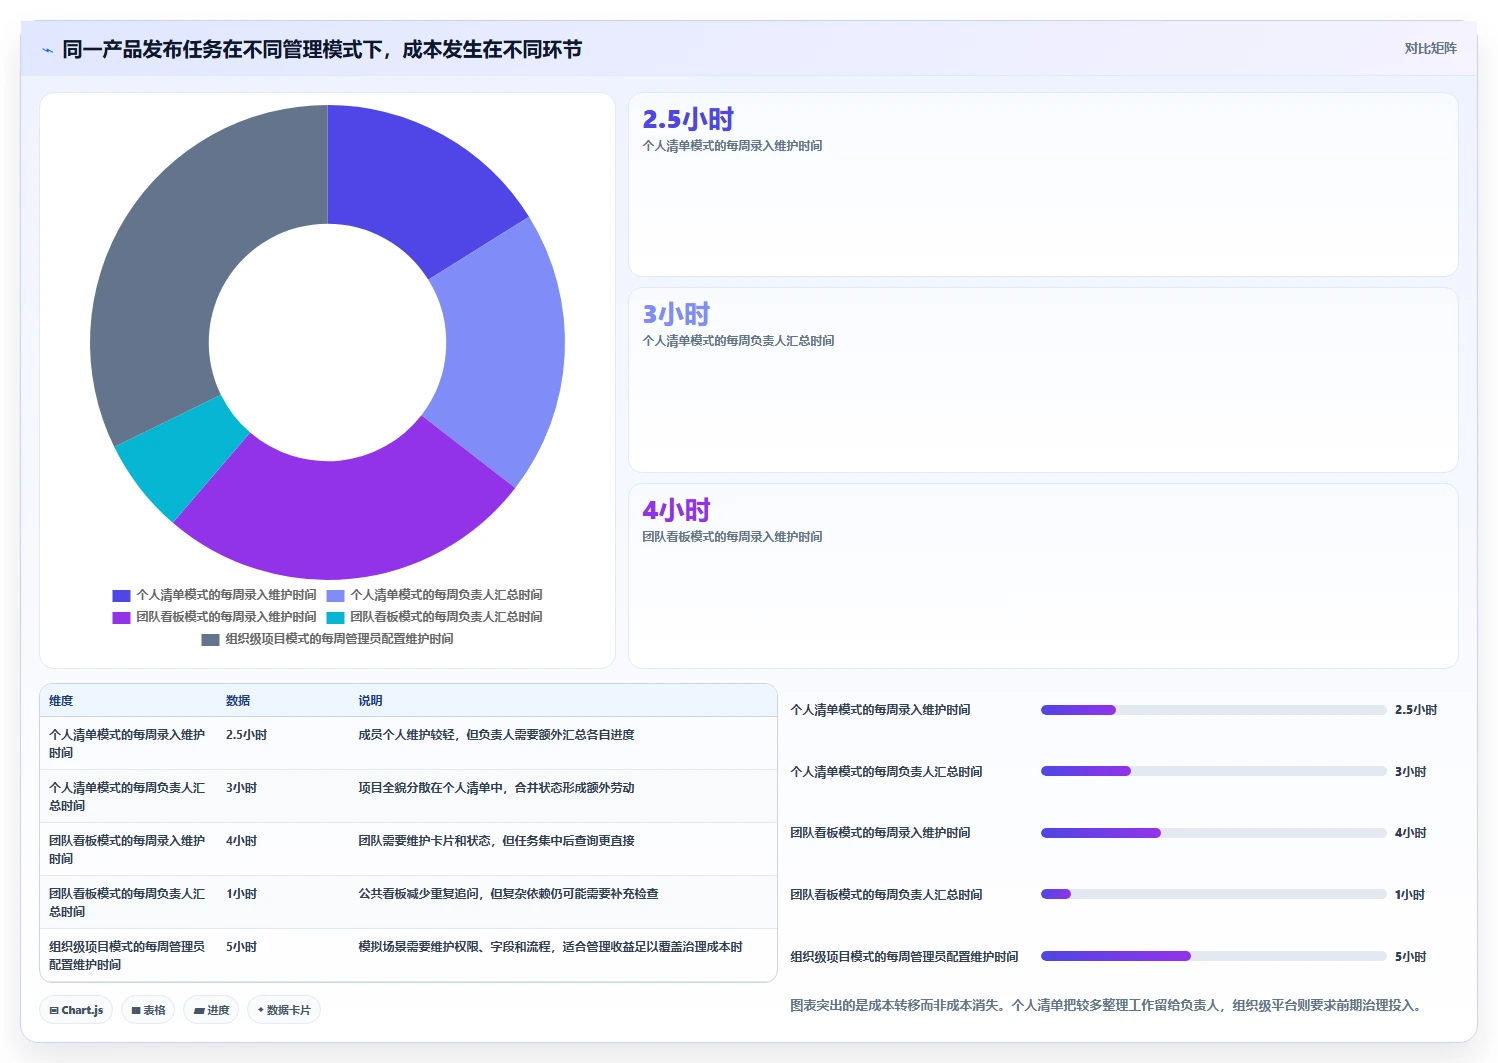Click the 说明 table column header

(x=370, y=701)
